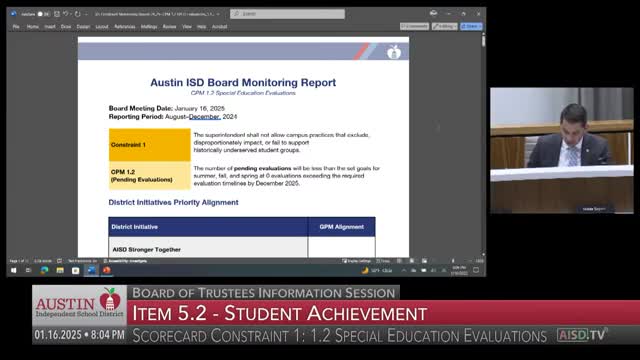Open the References ribbon tab
Screen dimensions: 640x360
pyautogui.click(x=124, y=27)
